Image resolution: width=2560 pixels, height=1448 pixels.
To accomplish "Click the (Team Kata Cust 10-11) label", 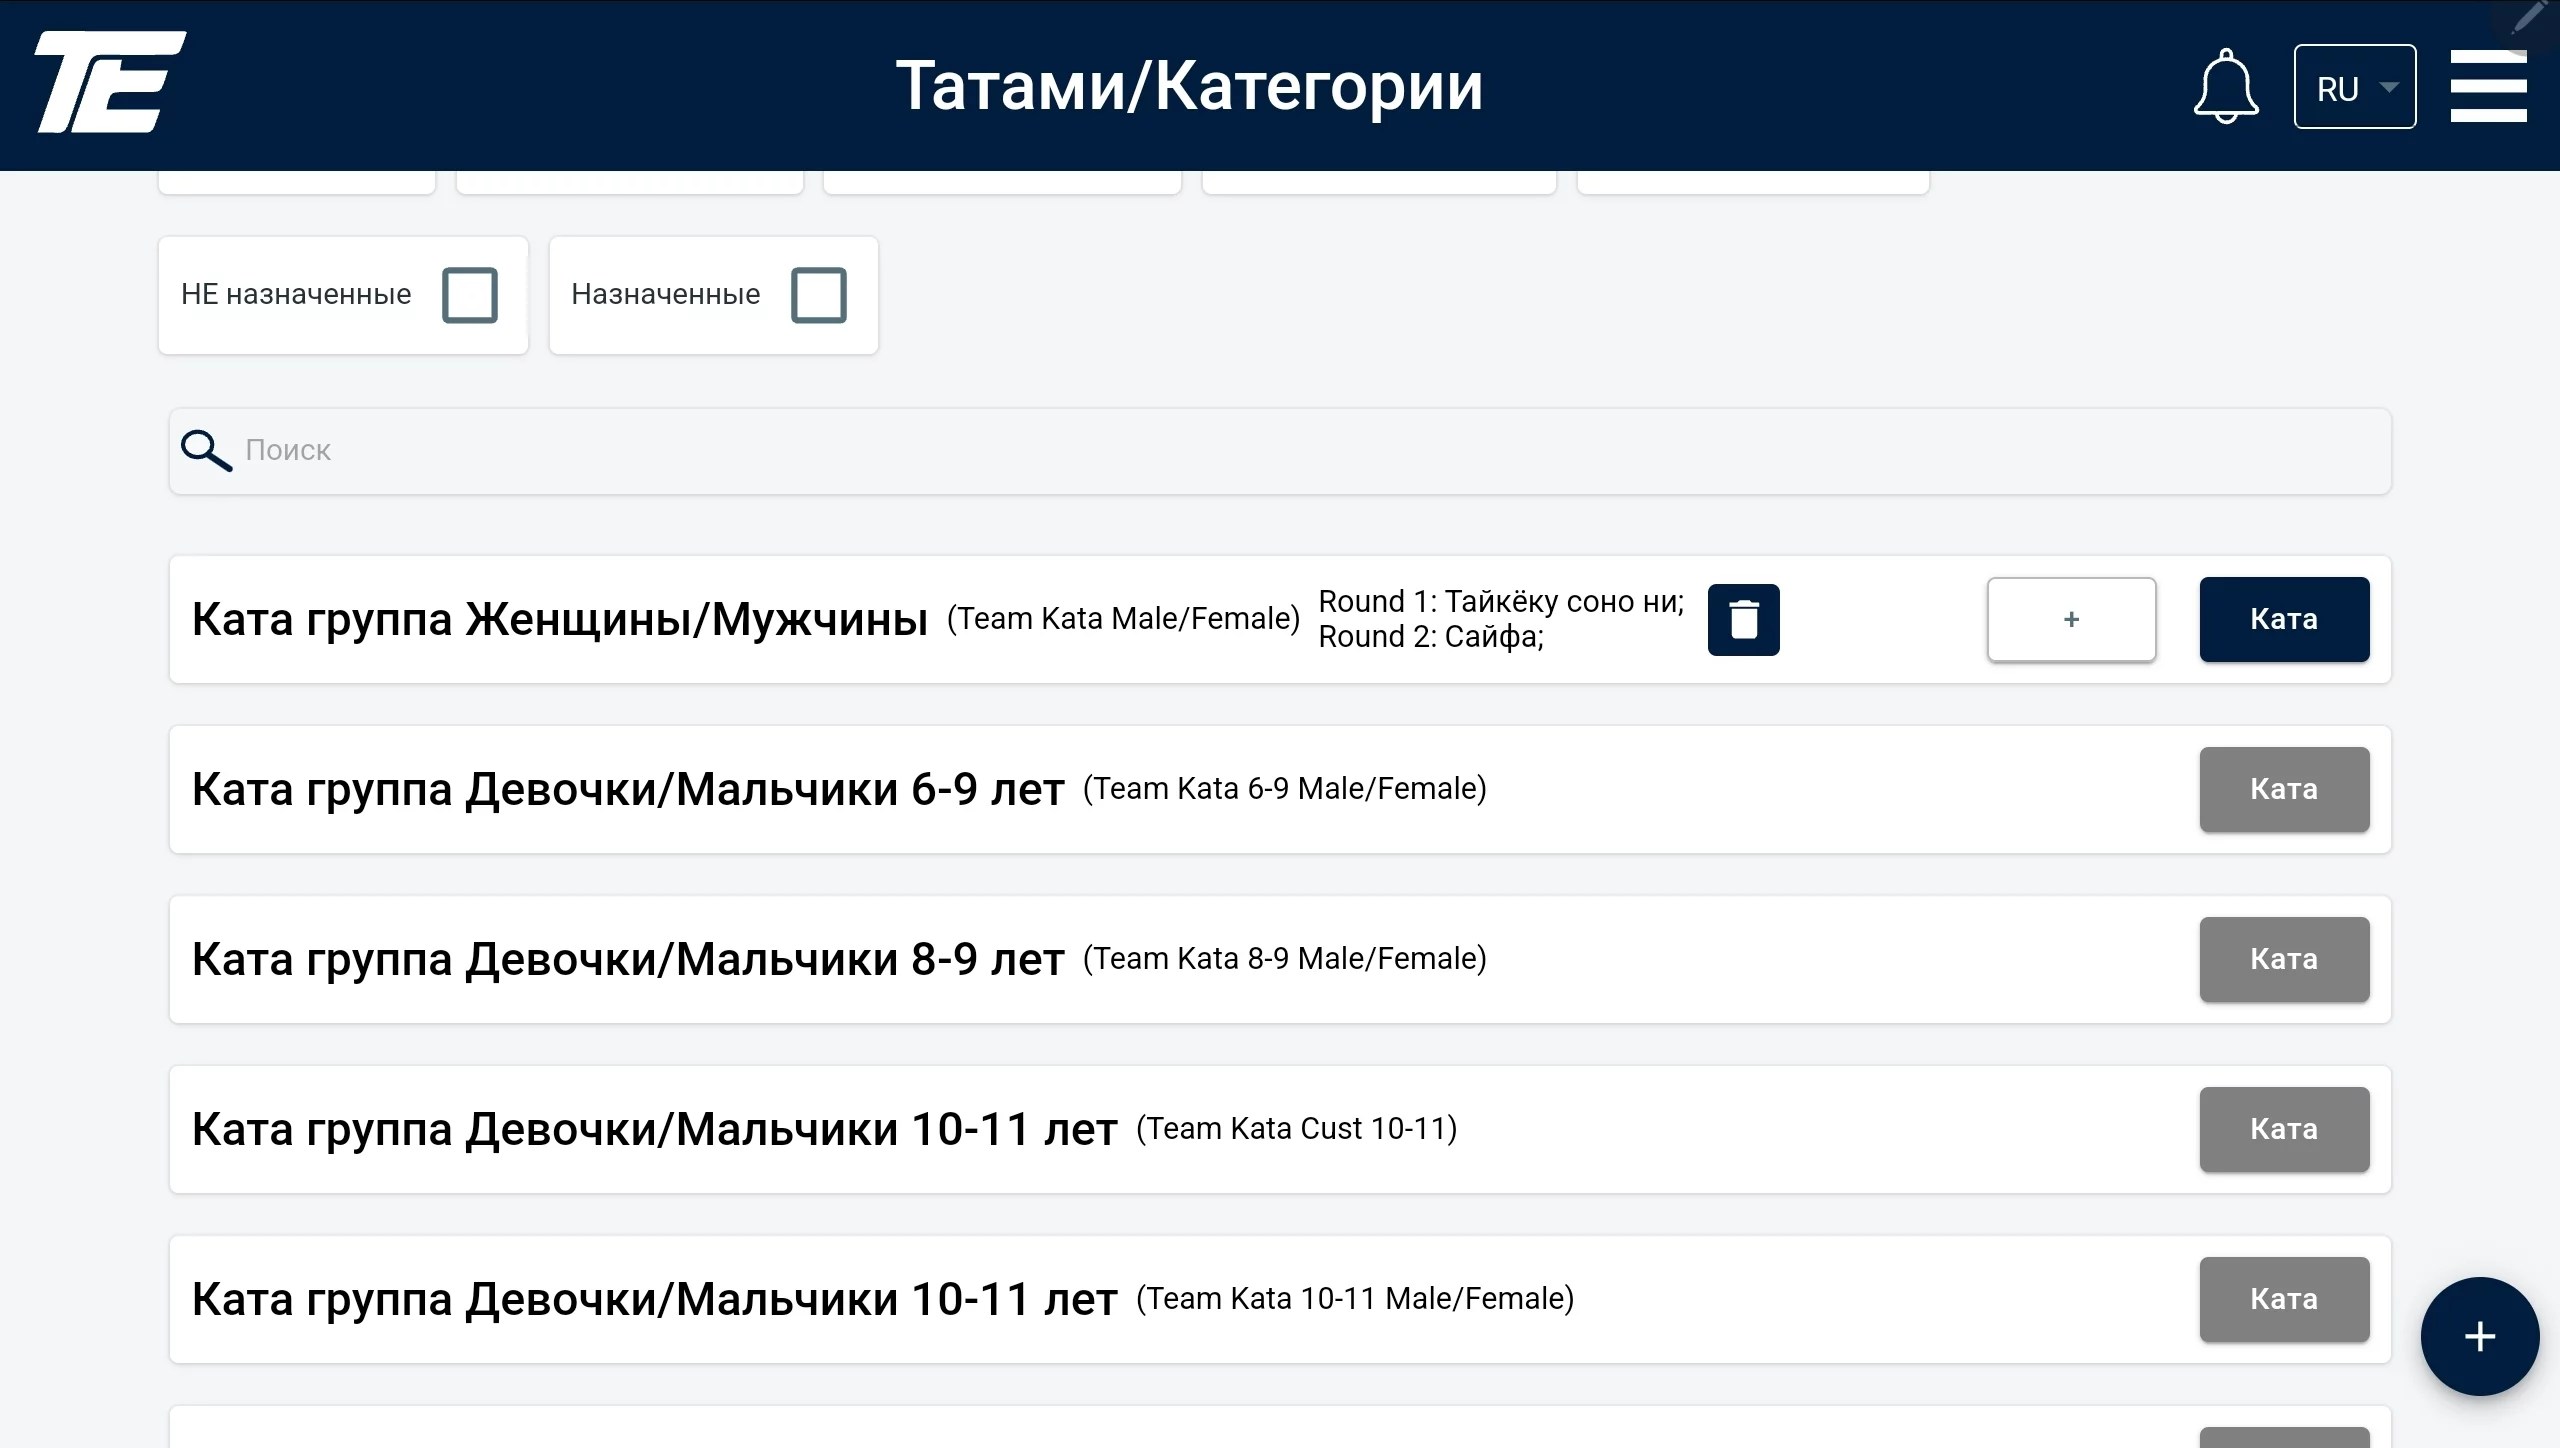I will pos(1297,1129).
